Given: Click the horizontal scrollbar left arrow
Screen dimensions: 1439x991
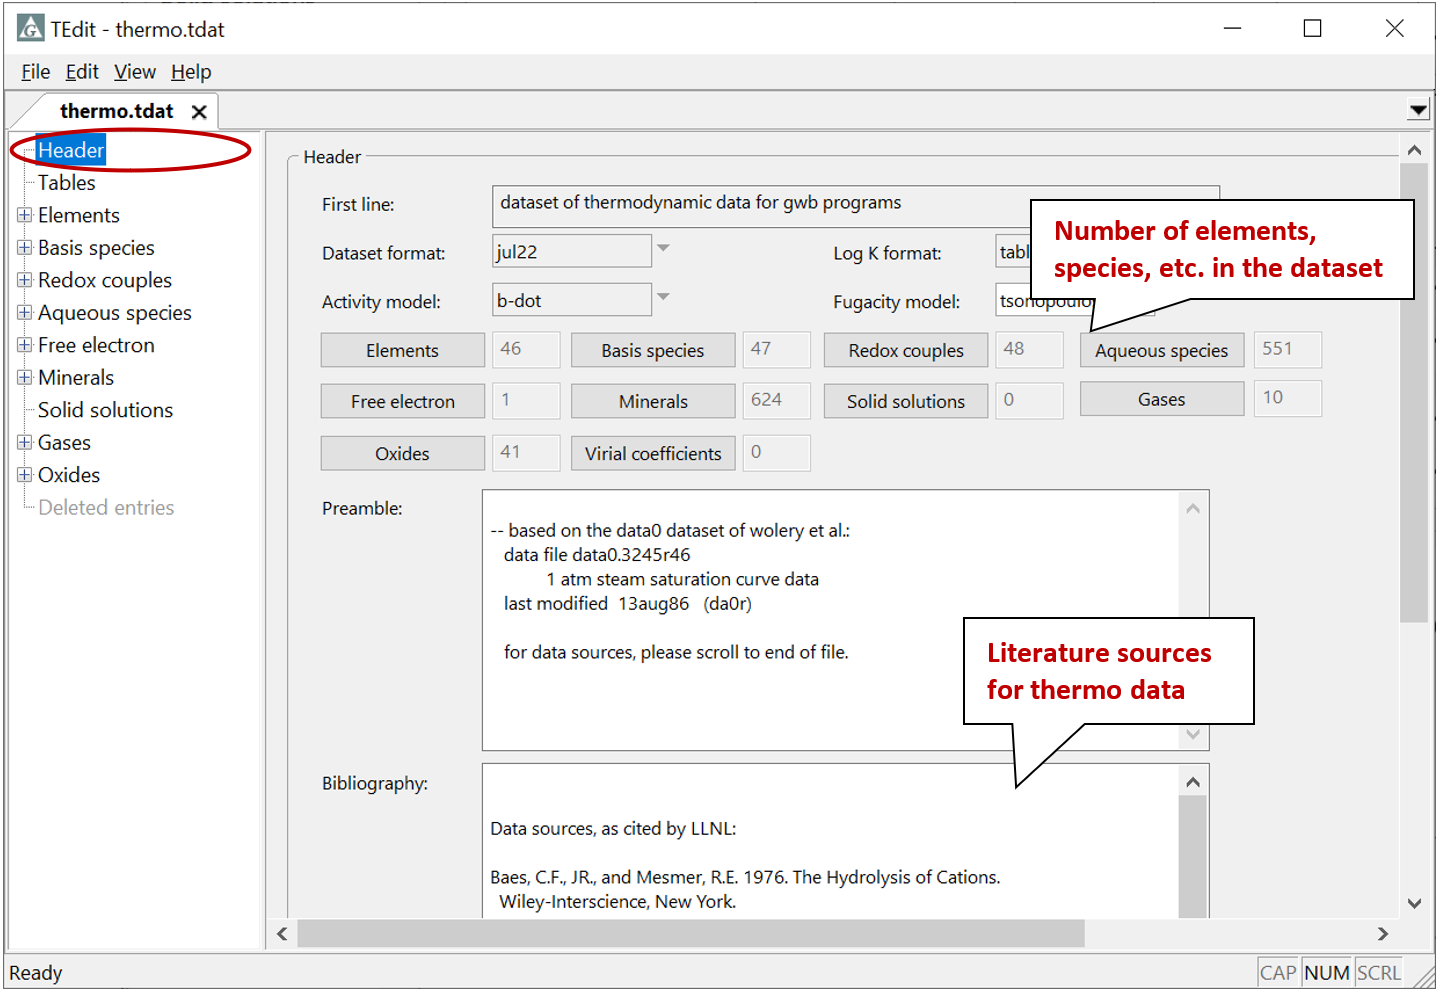Looking at the screenshot, I should 282,934.
